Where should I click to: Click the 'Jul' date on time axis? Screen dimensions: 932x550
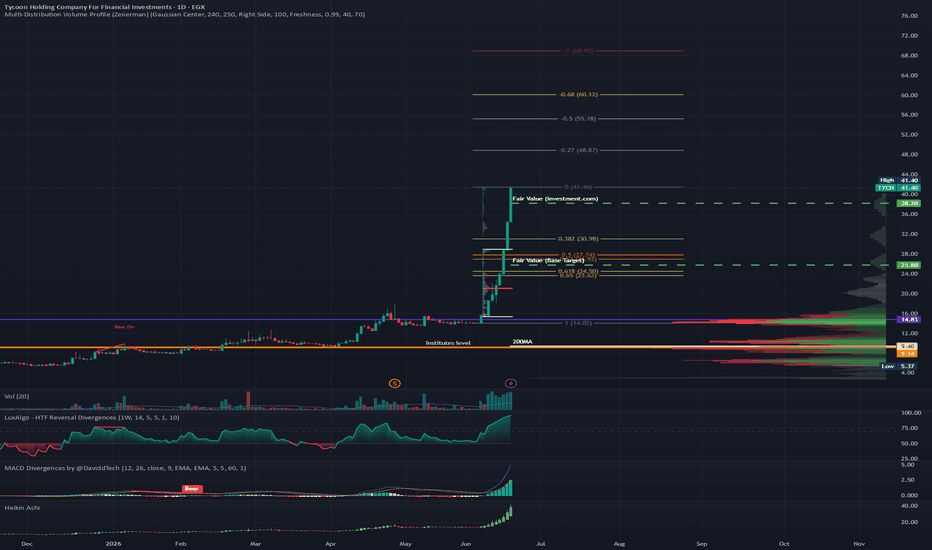[541, 544]
